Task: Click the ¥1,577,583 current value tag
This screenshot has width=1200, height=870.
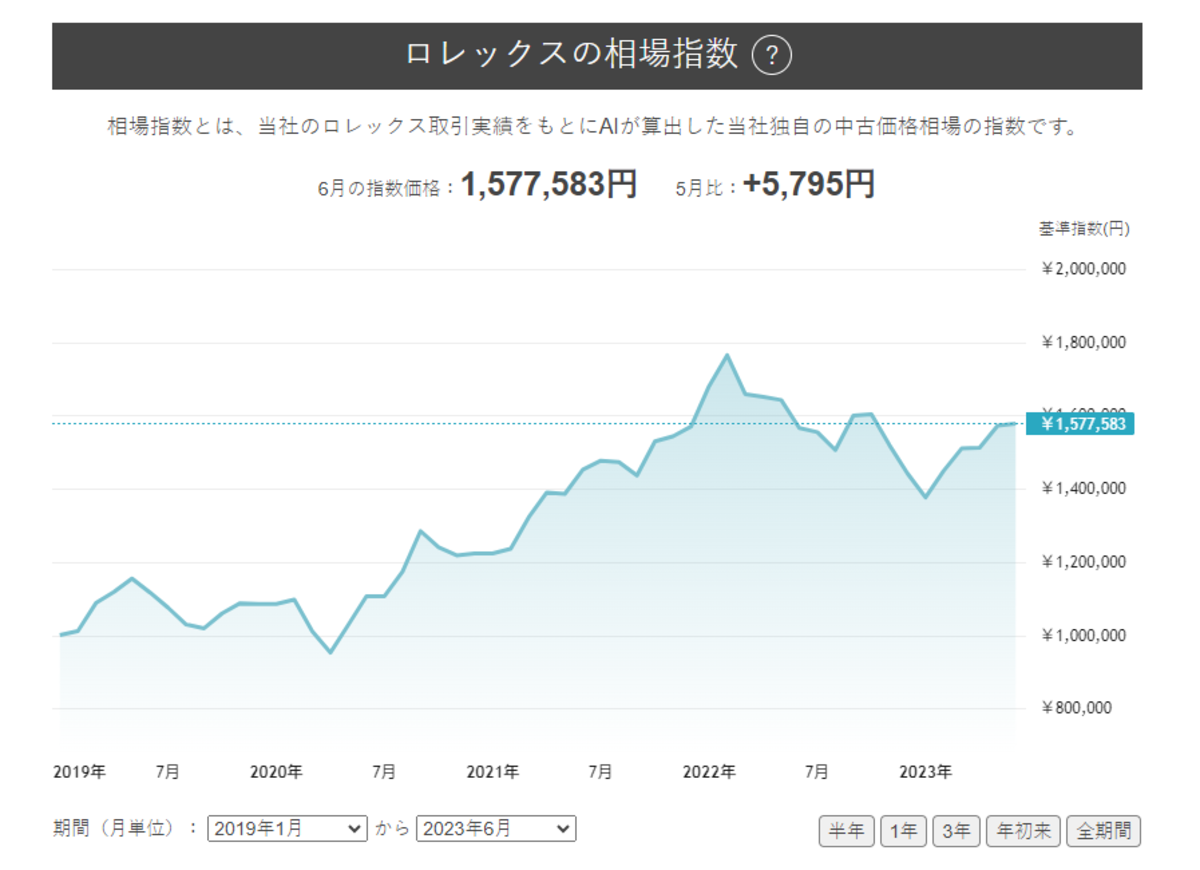Action: pos(1080,424)
